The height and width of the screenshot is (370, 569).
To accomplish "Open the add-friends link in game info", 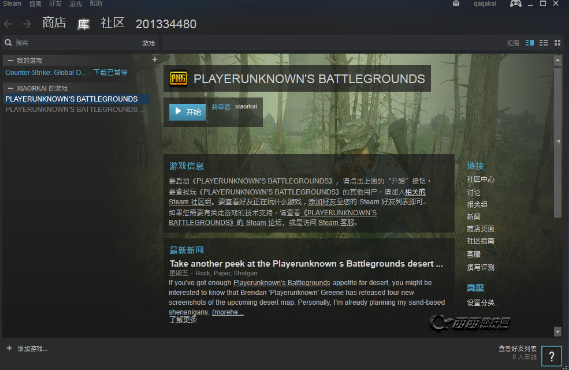I will pyautogui.click(x=333, y=202).
